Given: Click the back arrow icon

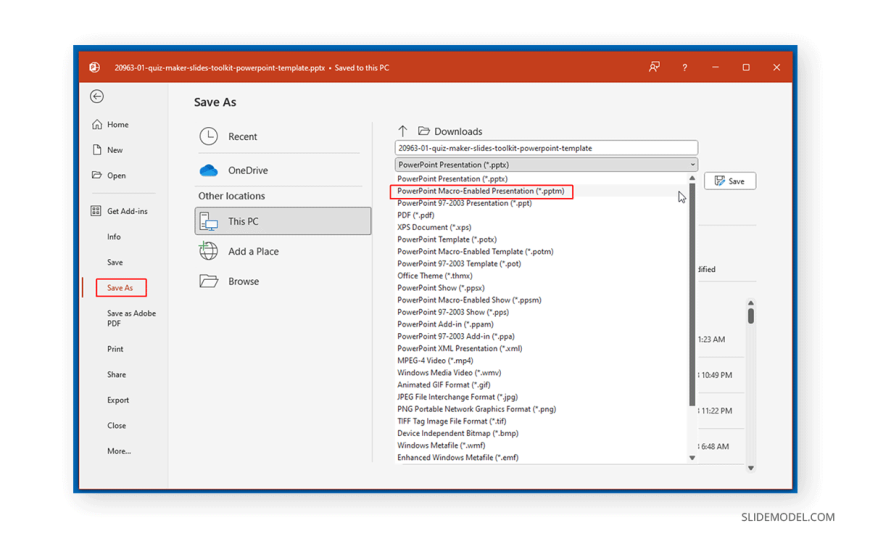Looking at the screenshot, I should pos(97,96).
